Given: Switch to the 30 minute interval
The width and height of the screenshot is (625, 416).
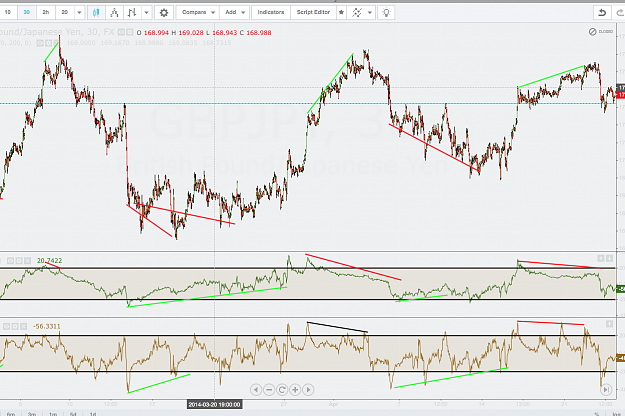Looking at the screenshot, I should [27, 12].
